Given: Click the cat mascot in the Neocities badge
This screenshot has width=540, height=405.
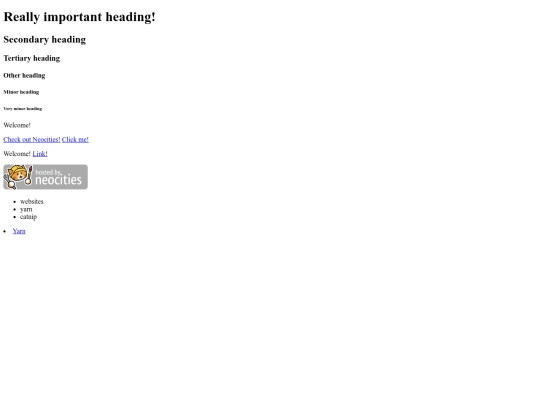Looking at the screenshot, I should pos(18,177).
